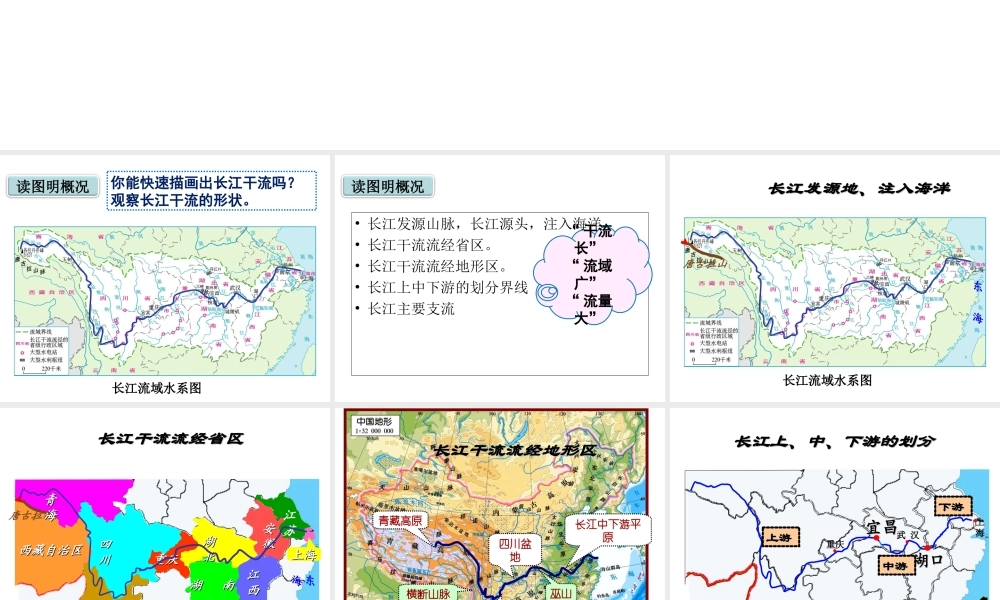1000x600 pixels.
Task: Click the 横断山脉 label on the terrain map
Action: coord(428,593)
